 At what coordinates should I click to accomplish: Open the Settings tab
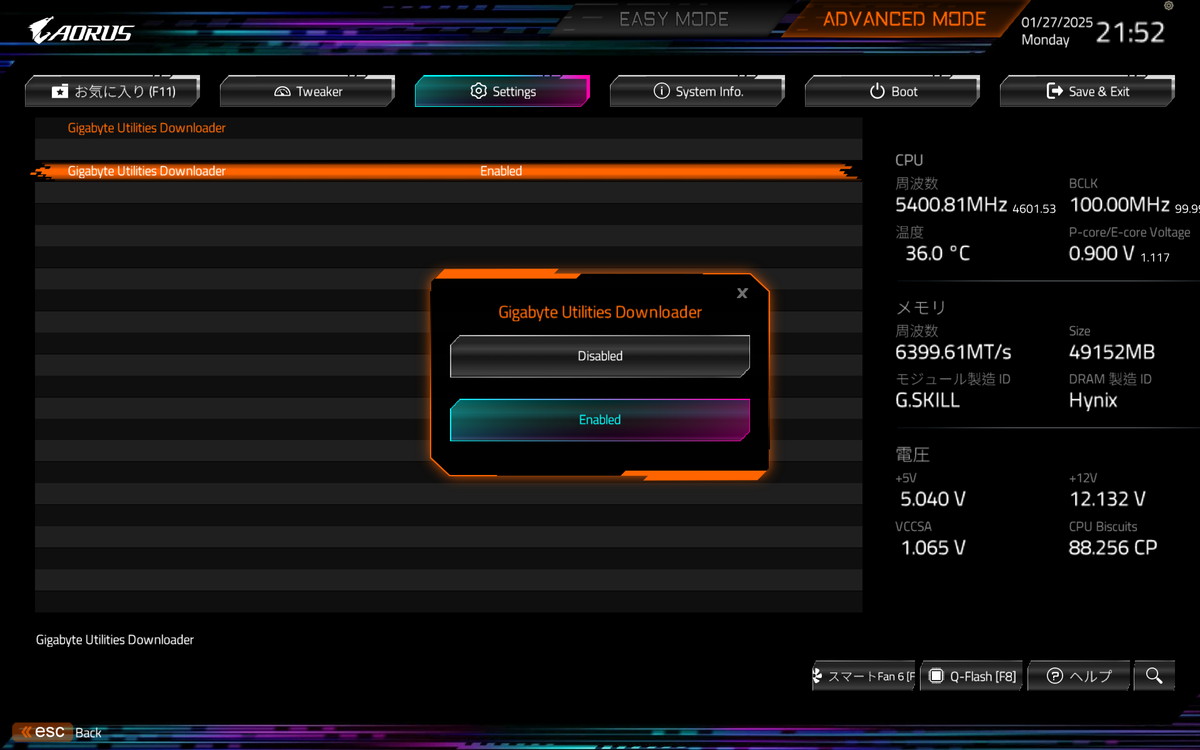502,91
